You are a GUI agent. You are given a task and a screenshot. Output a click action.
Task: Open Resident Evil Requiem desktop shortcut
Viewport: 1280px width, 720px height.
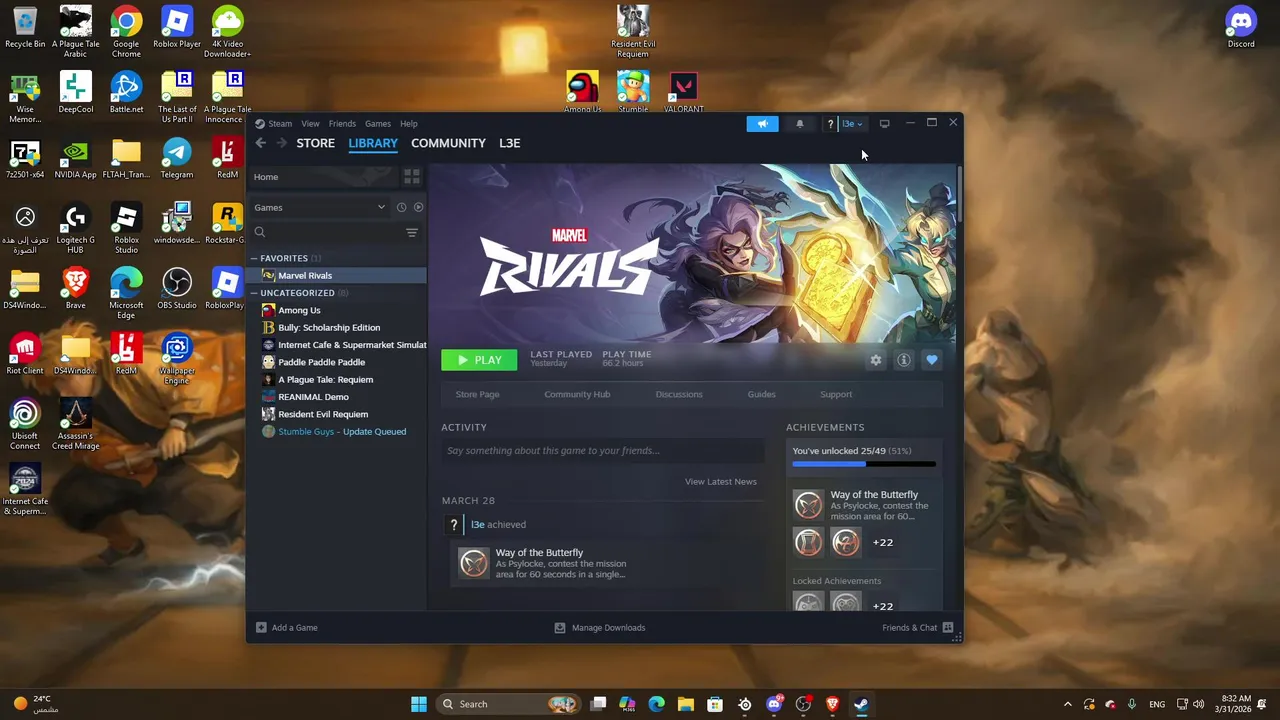[x=633, y=31]
